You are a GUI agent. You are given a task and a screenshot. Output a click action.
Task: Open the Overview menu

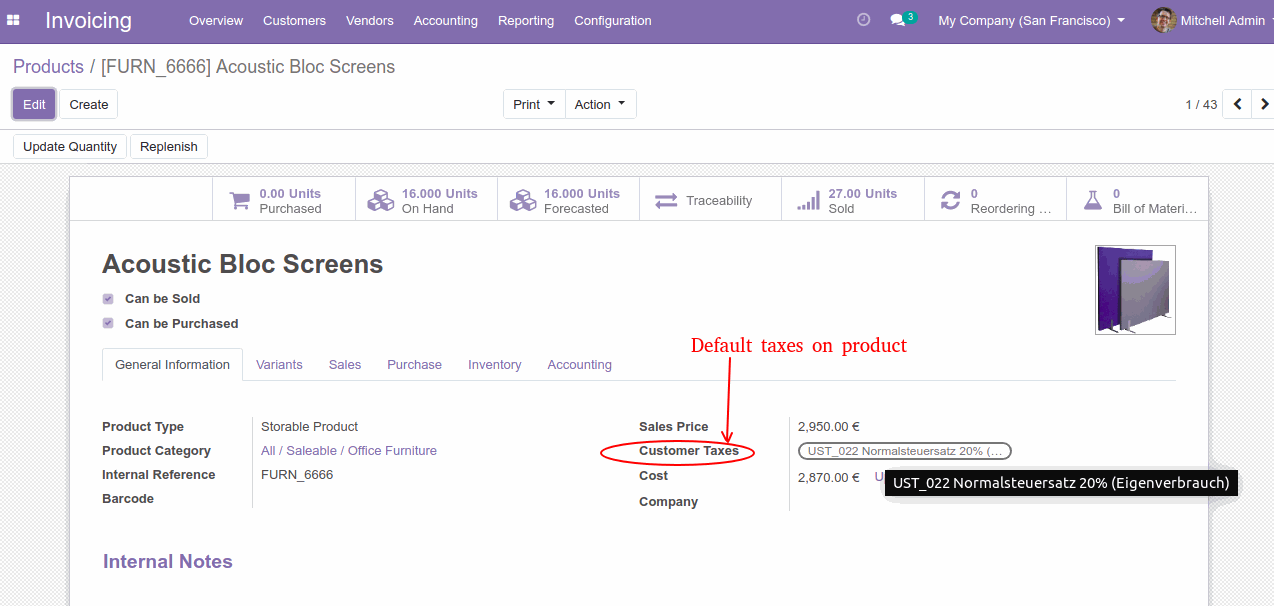click(216, 20)
